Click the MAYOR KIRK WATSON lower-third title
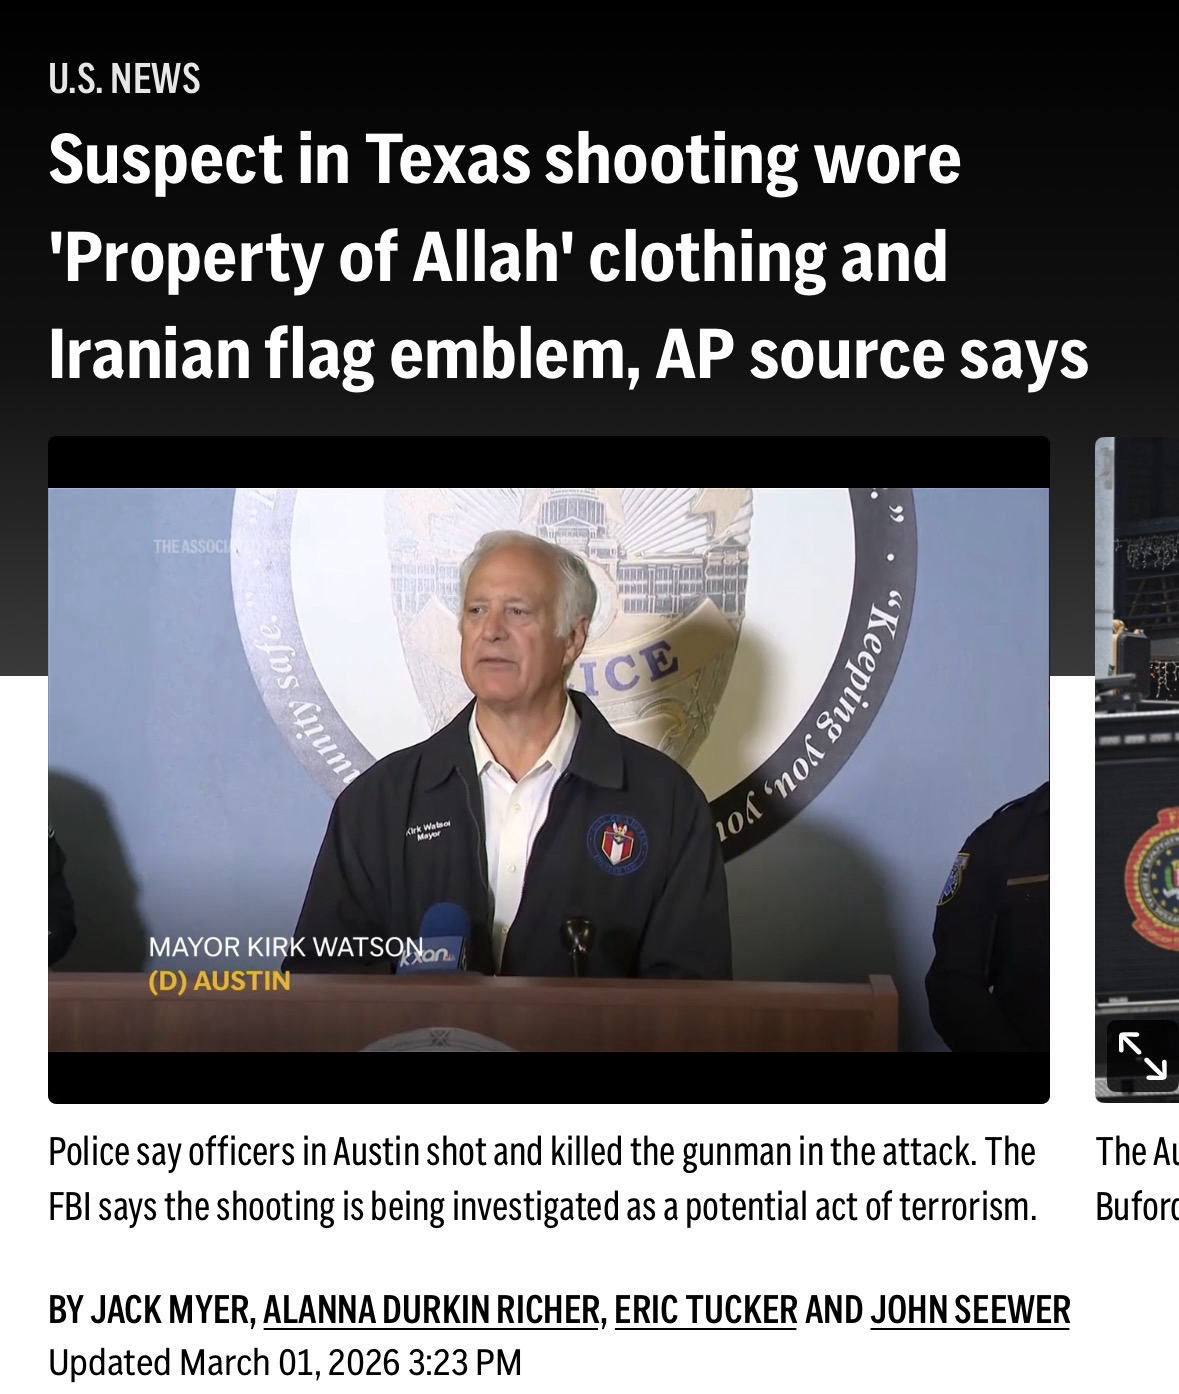This screenshot has height=1394, width=1179. [285, 946]
